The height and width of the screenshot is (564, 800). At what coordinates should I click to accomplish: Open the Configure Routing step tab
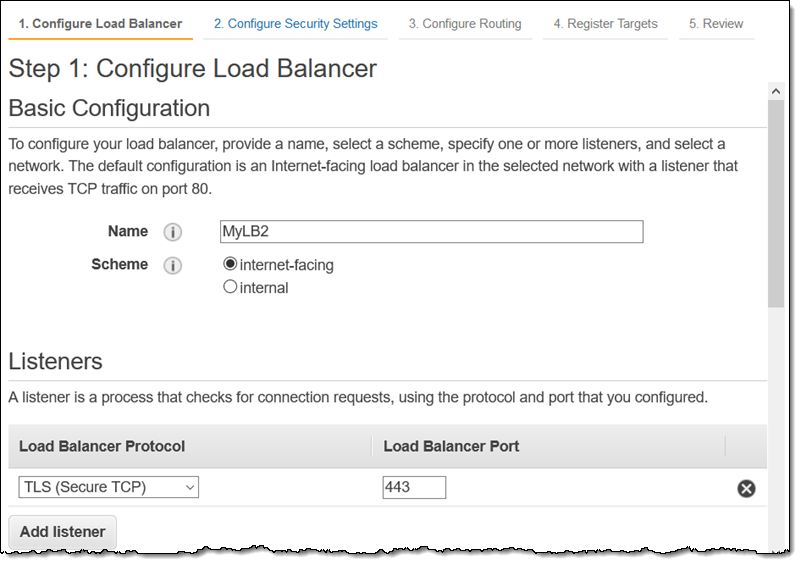(465, 23)
